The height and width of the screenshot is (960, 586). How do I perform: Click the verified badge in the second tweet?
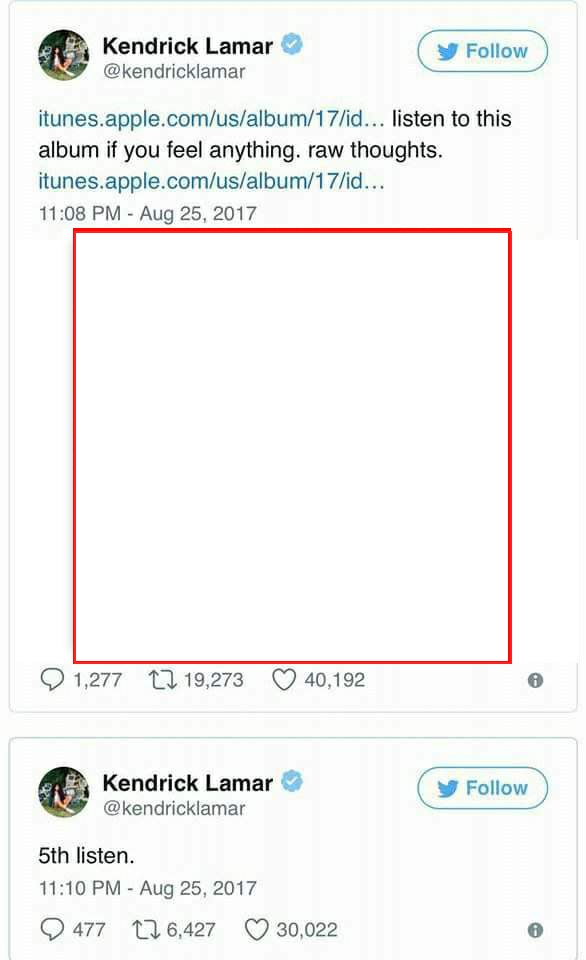pos(292,781)
